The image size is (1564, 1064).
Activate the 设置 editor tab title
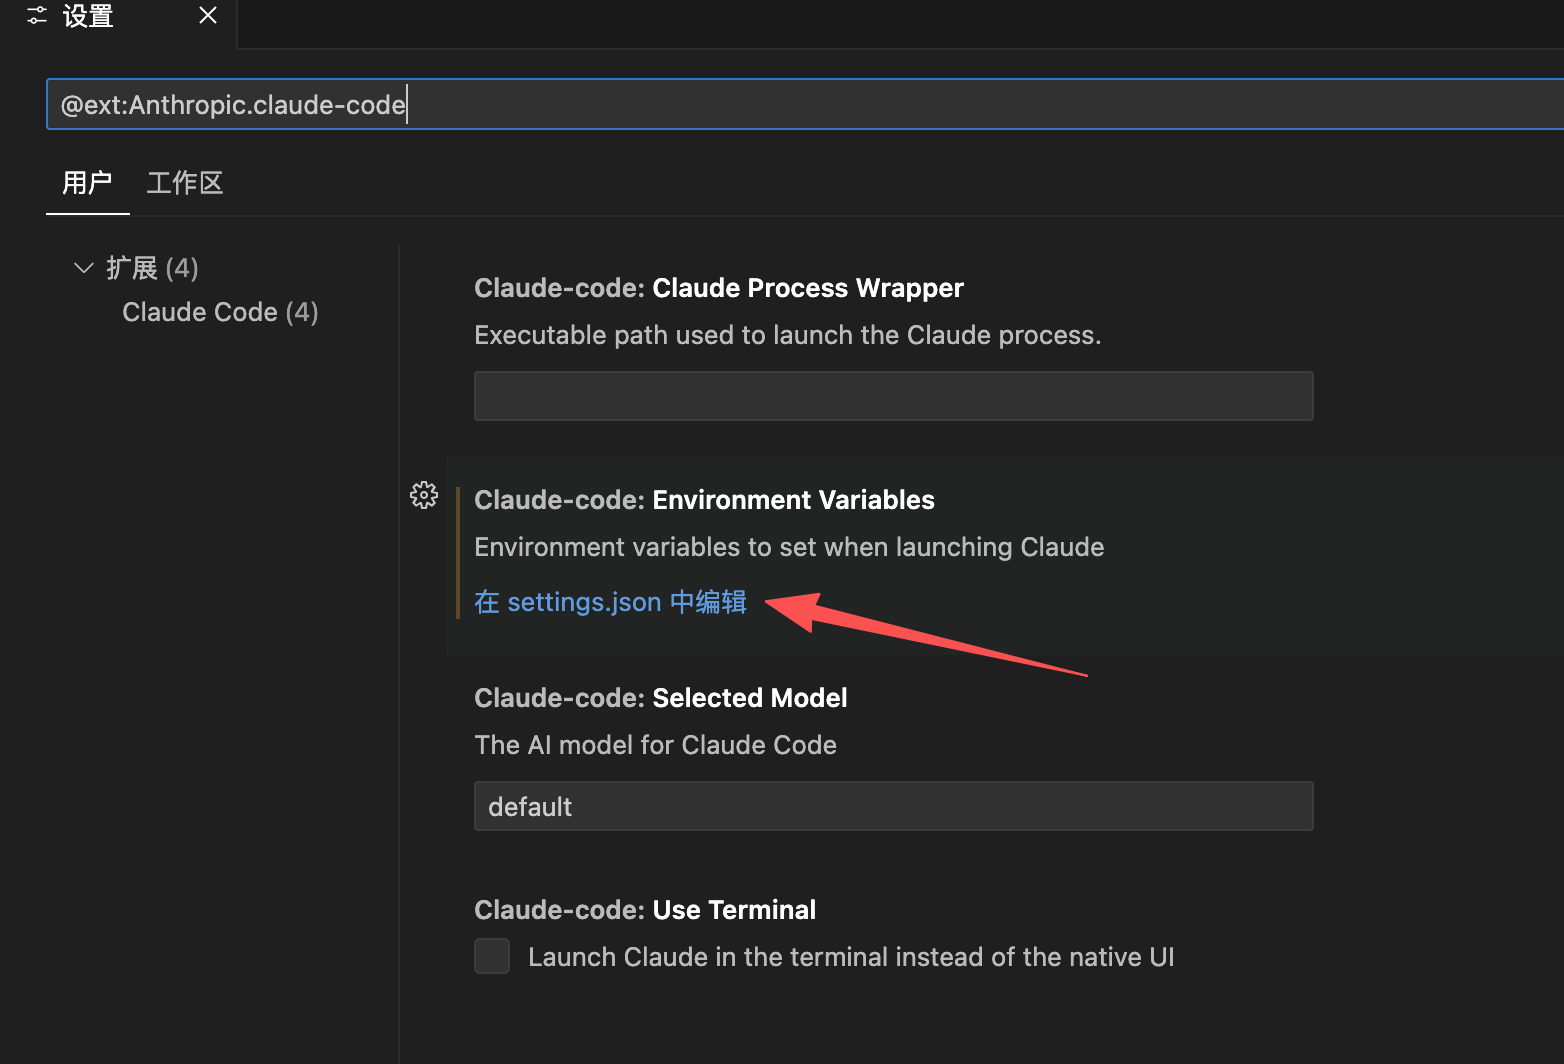point(88,16)
